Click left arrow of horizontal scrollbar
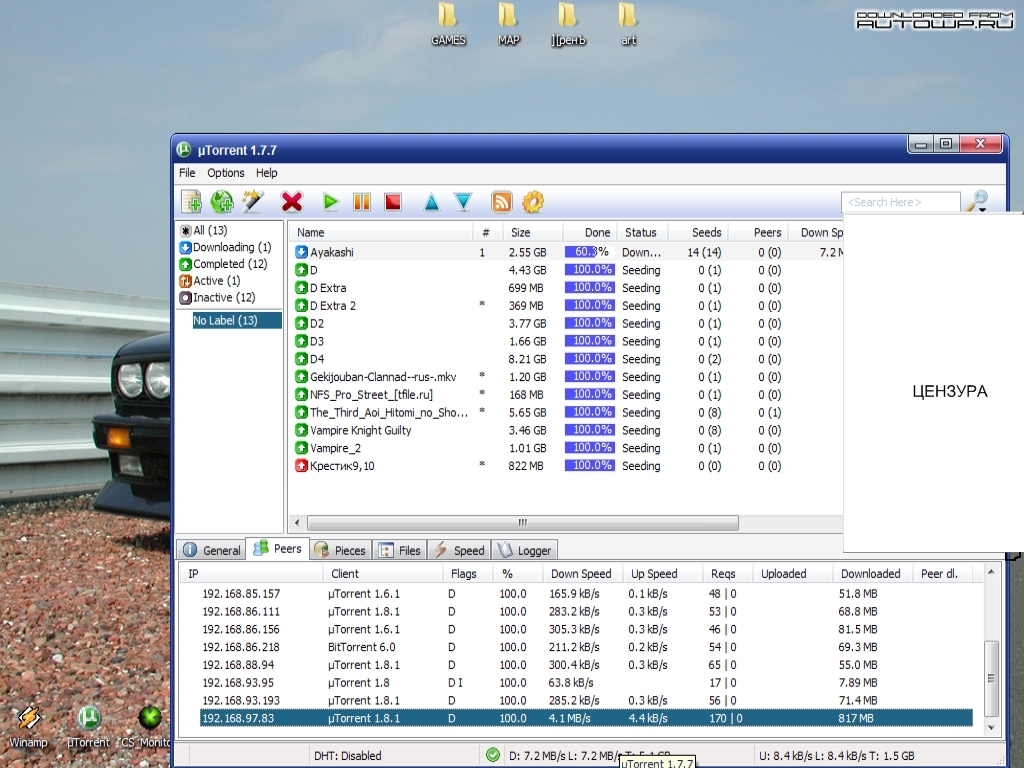The height and width of the screenshot is (768, 1024). 298,522
